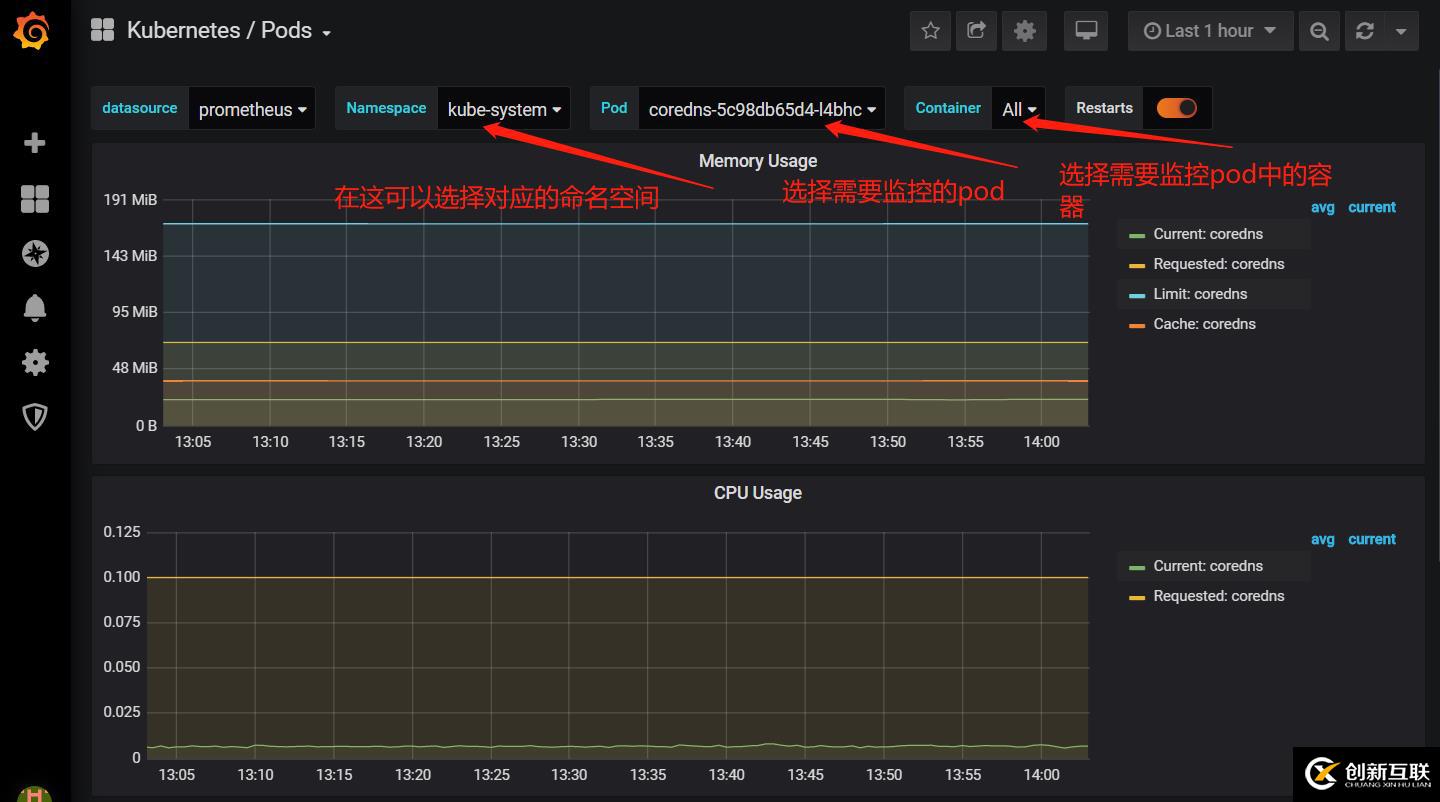This screenshot has height=802, width=1440.
Task: Click yellow swatch of Memory Requested: coredns
Action: pyautogui.click(x=1136, y=265)
